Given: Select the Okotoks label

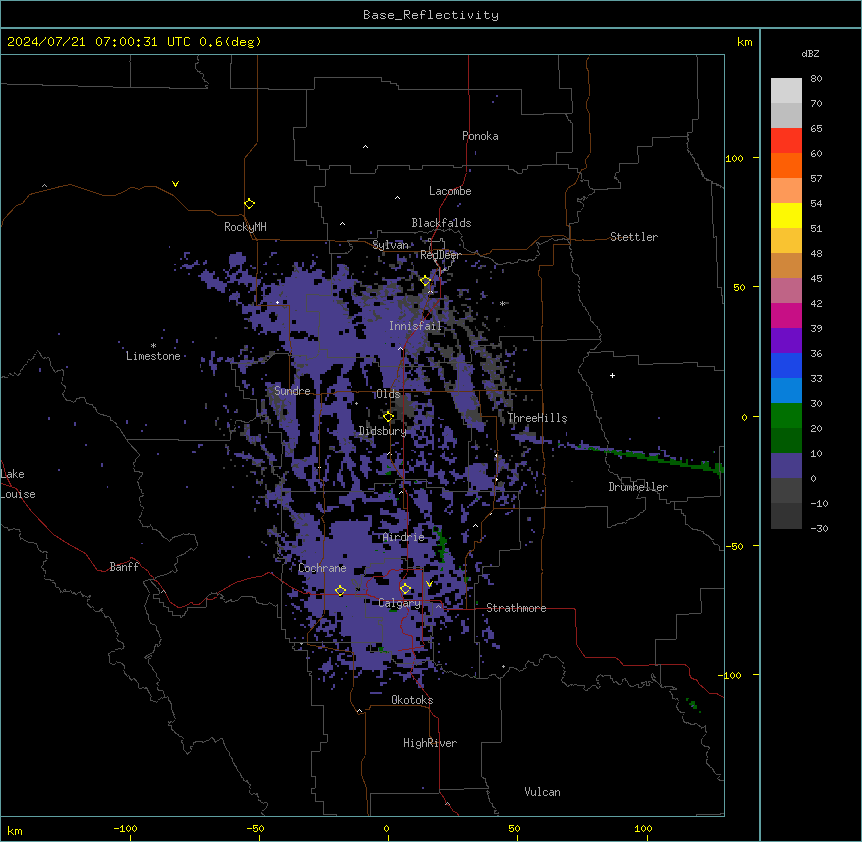Looking at the screenshot, I should 412,700.
